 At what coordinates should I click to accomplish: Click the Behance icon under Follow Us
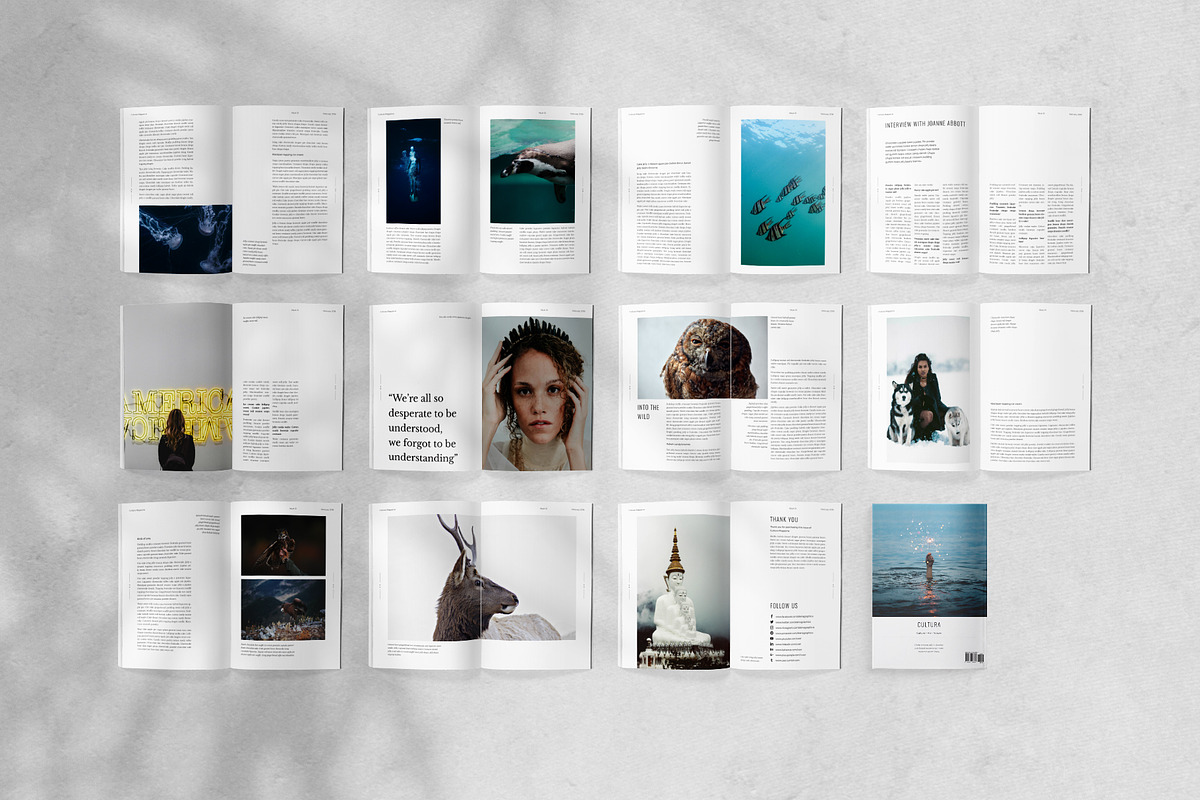coord(772,650)
